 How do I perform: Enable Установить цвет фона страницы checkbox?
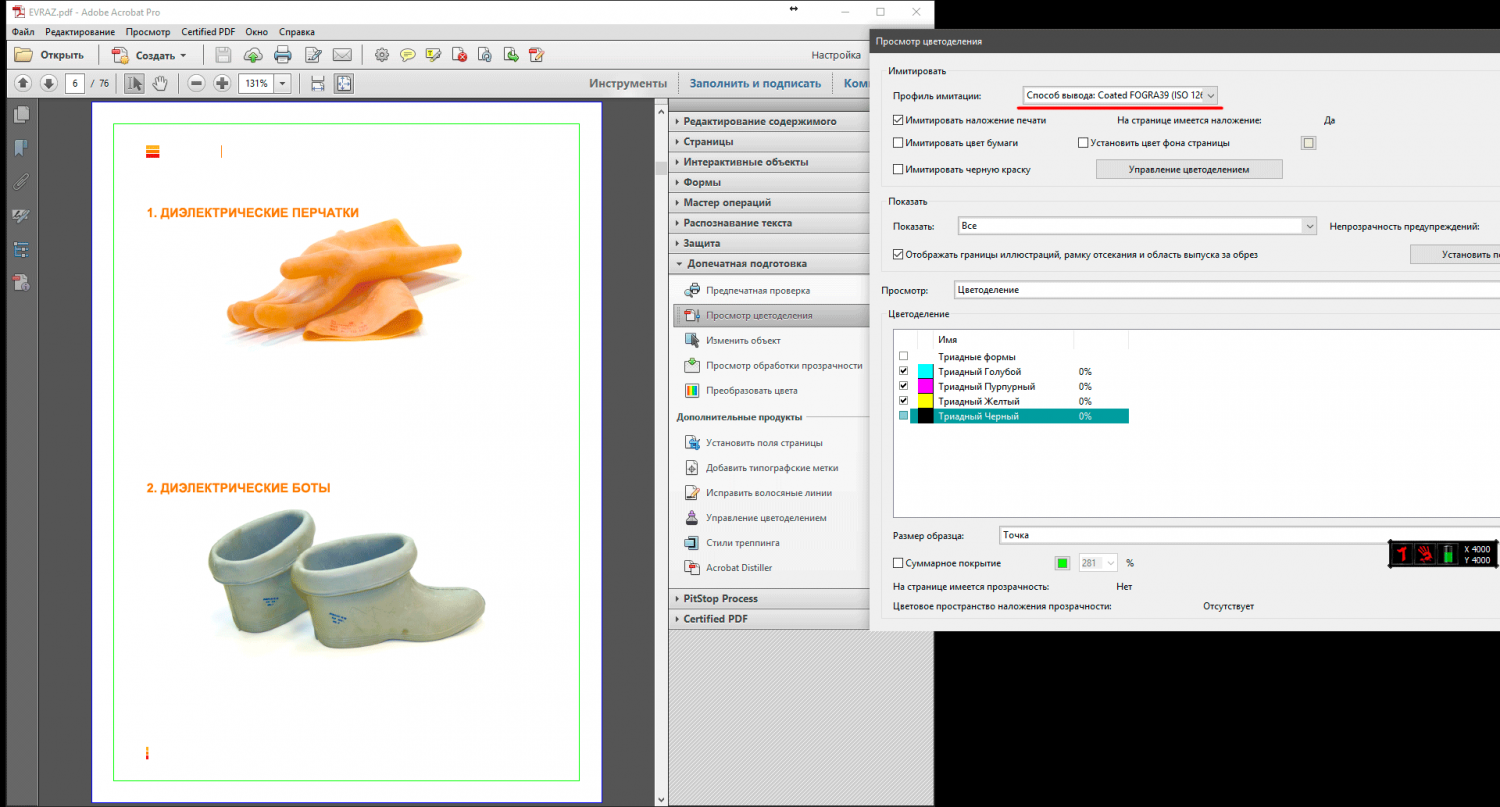point(1083,143)
